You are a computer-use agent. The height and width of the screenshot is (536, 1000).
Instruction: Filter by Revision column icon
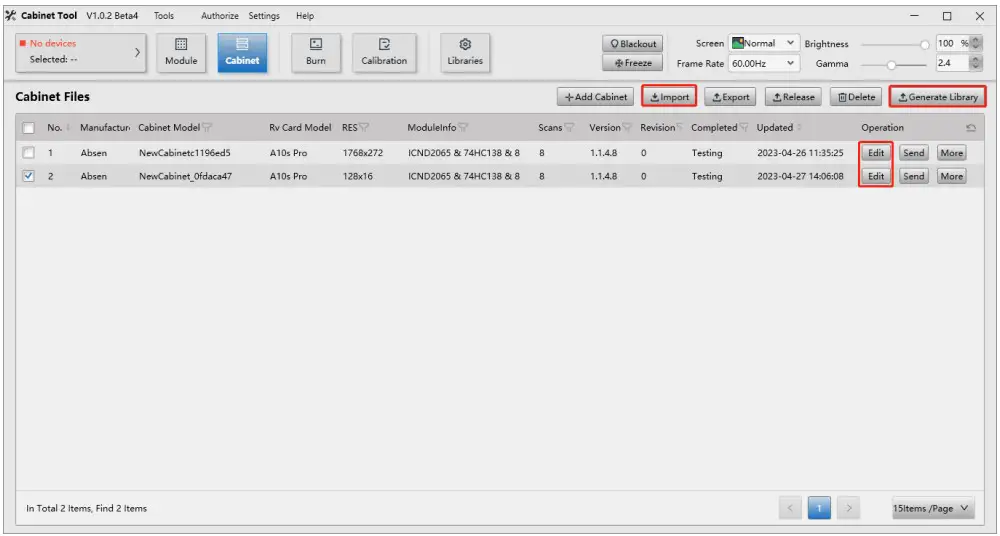tap(679, 128)
